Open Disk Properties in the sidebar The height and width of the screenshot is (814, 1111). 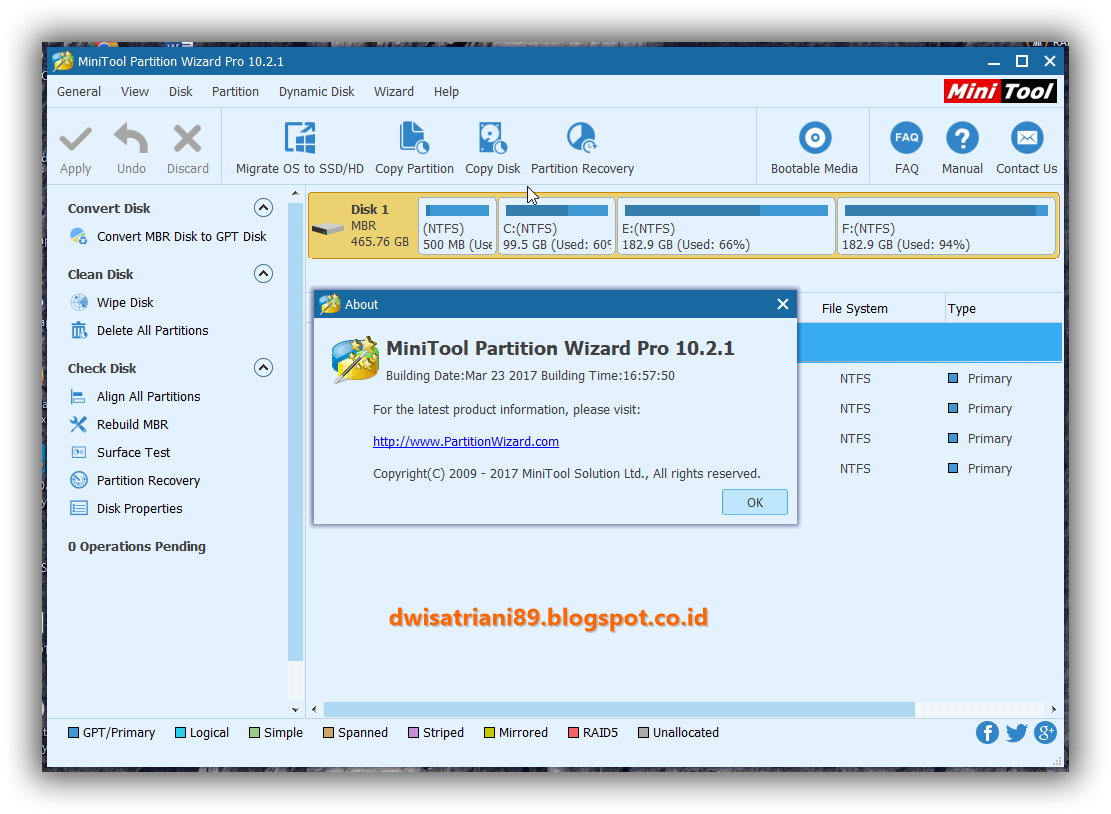tap(139, 509)
